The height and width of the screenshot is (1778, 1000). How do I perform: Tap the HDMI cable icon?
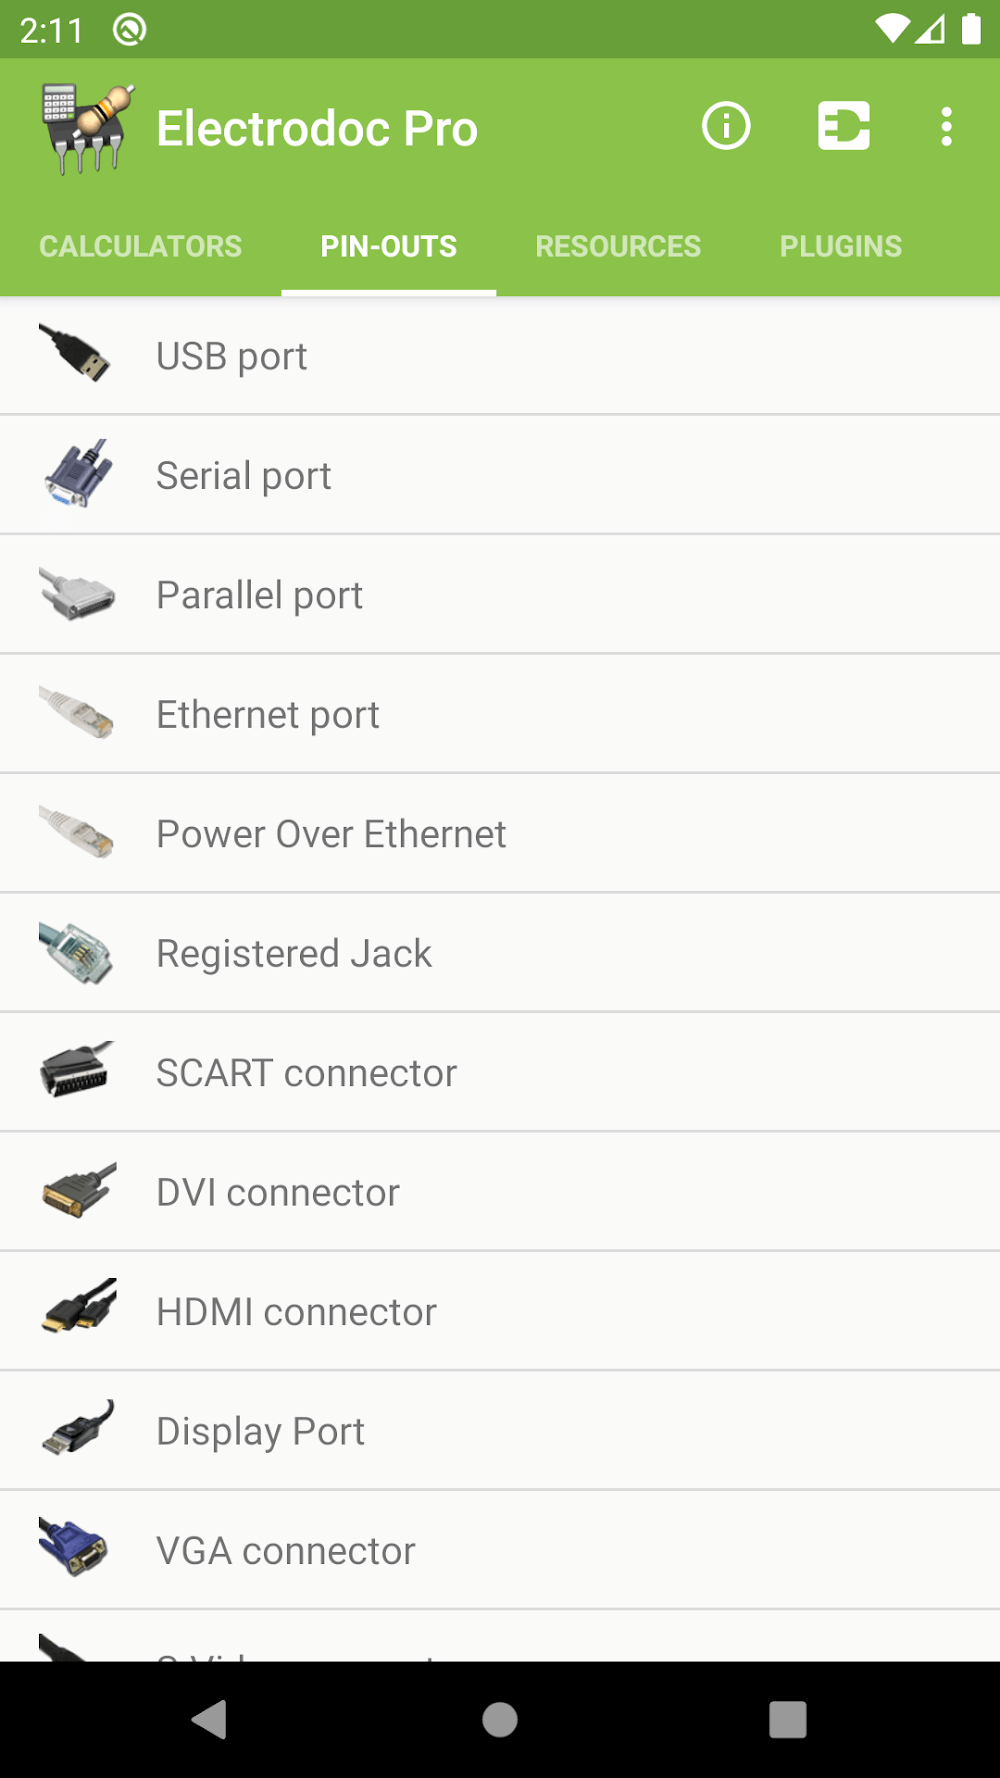coord(78,1308)
